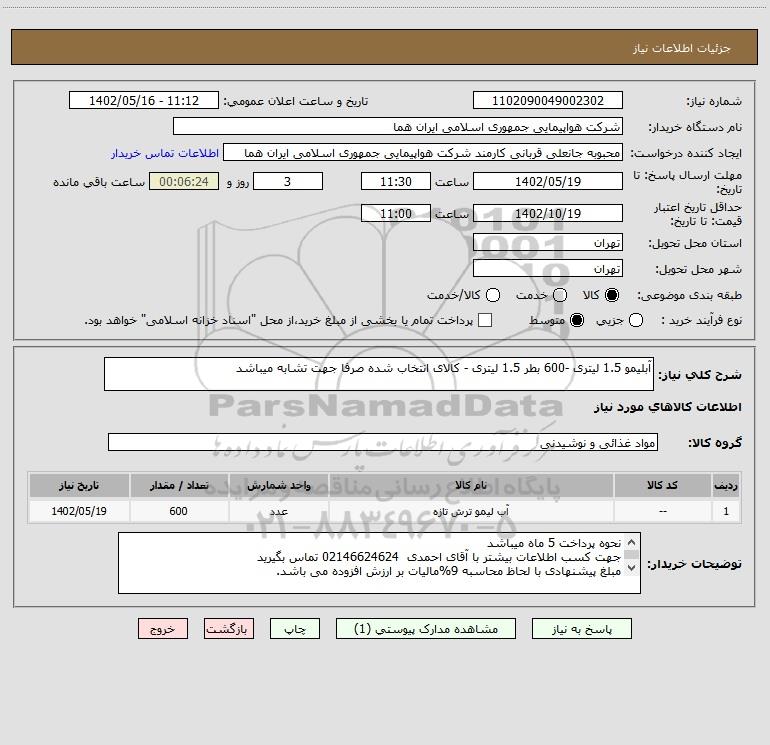Click the price validity date 1402/10/19 field

(548, 213)
